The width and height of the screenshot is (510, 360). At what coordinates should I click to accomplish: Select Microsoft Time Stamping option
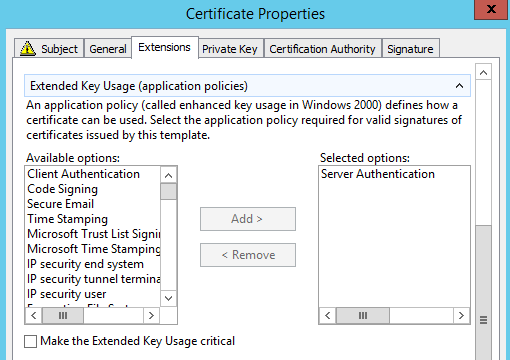(94, 249)
